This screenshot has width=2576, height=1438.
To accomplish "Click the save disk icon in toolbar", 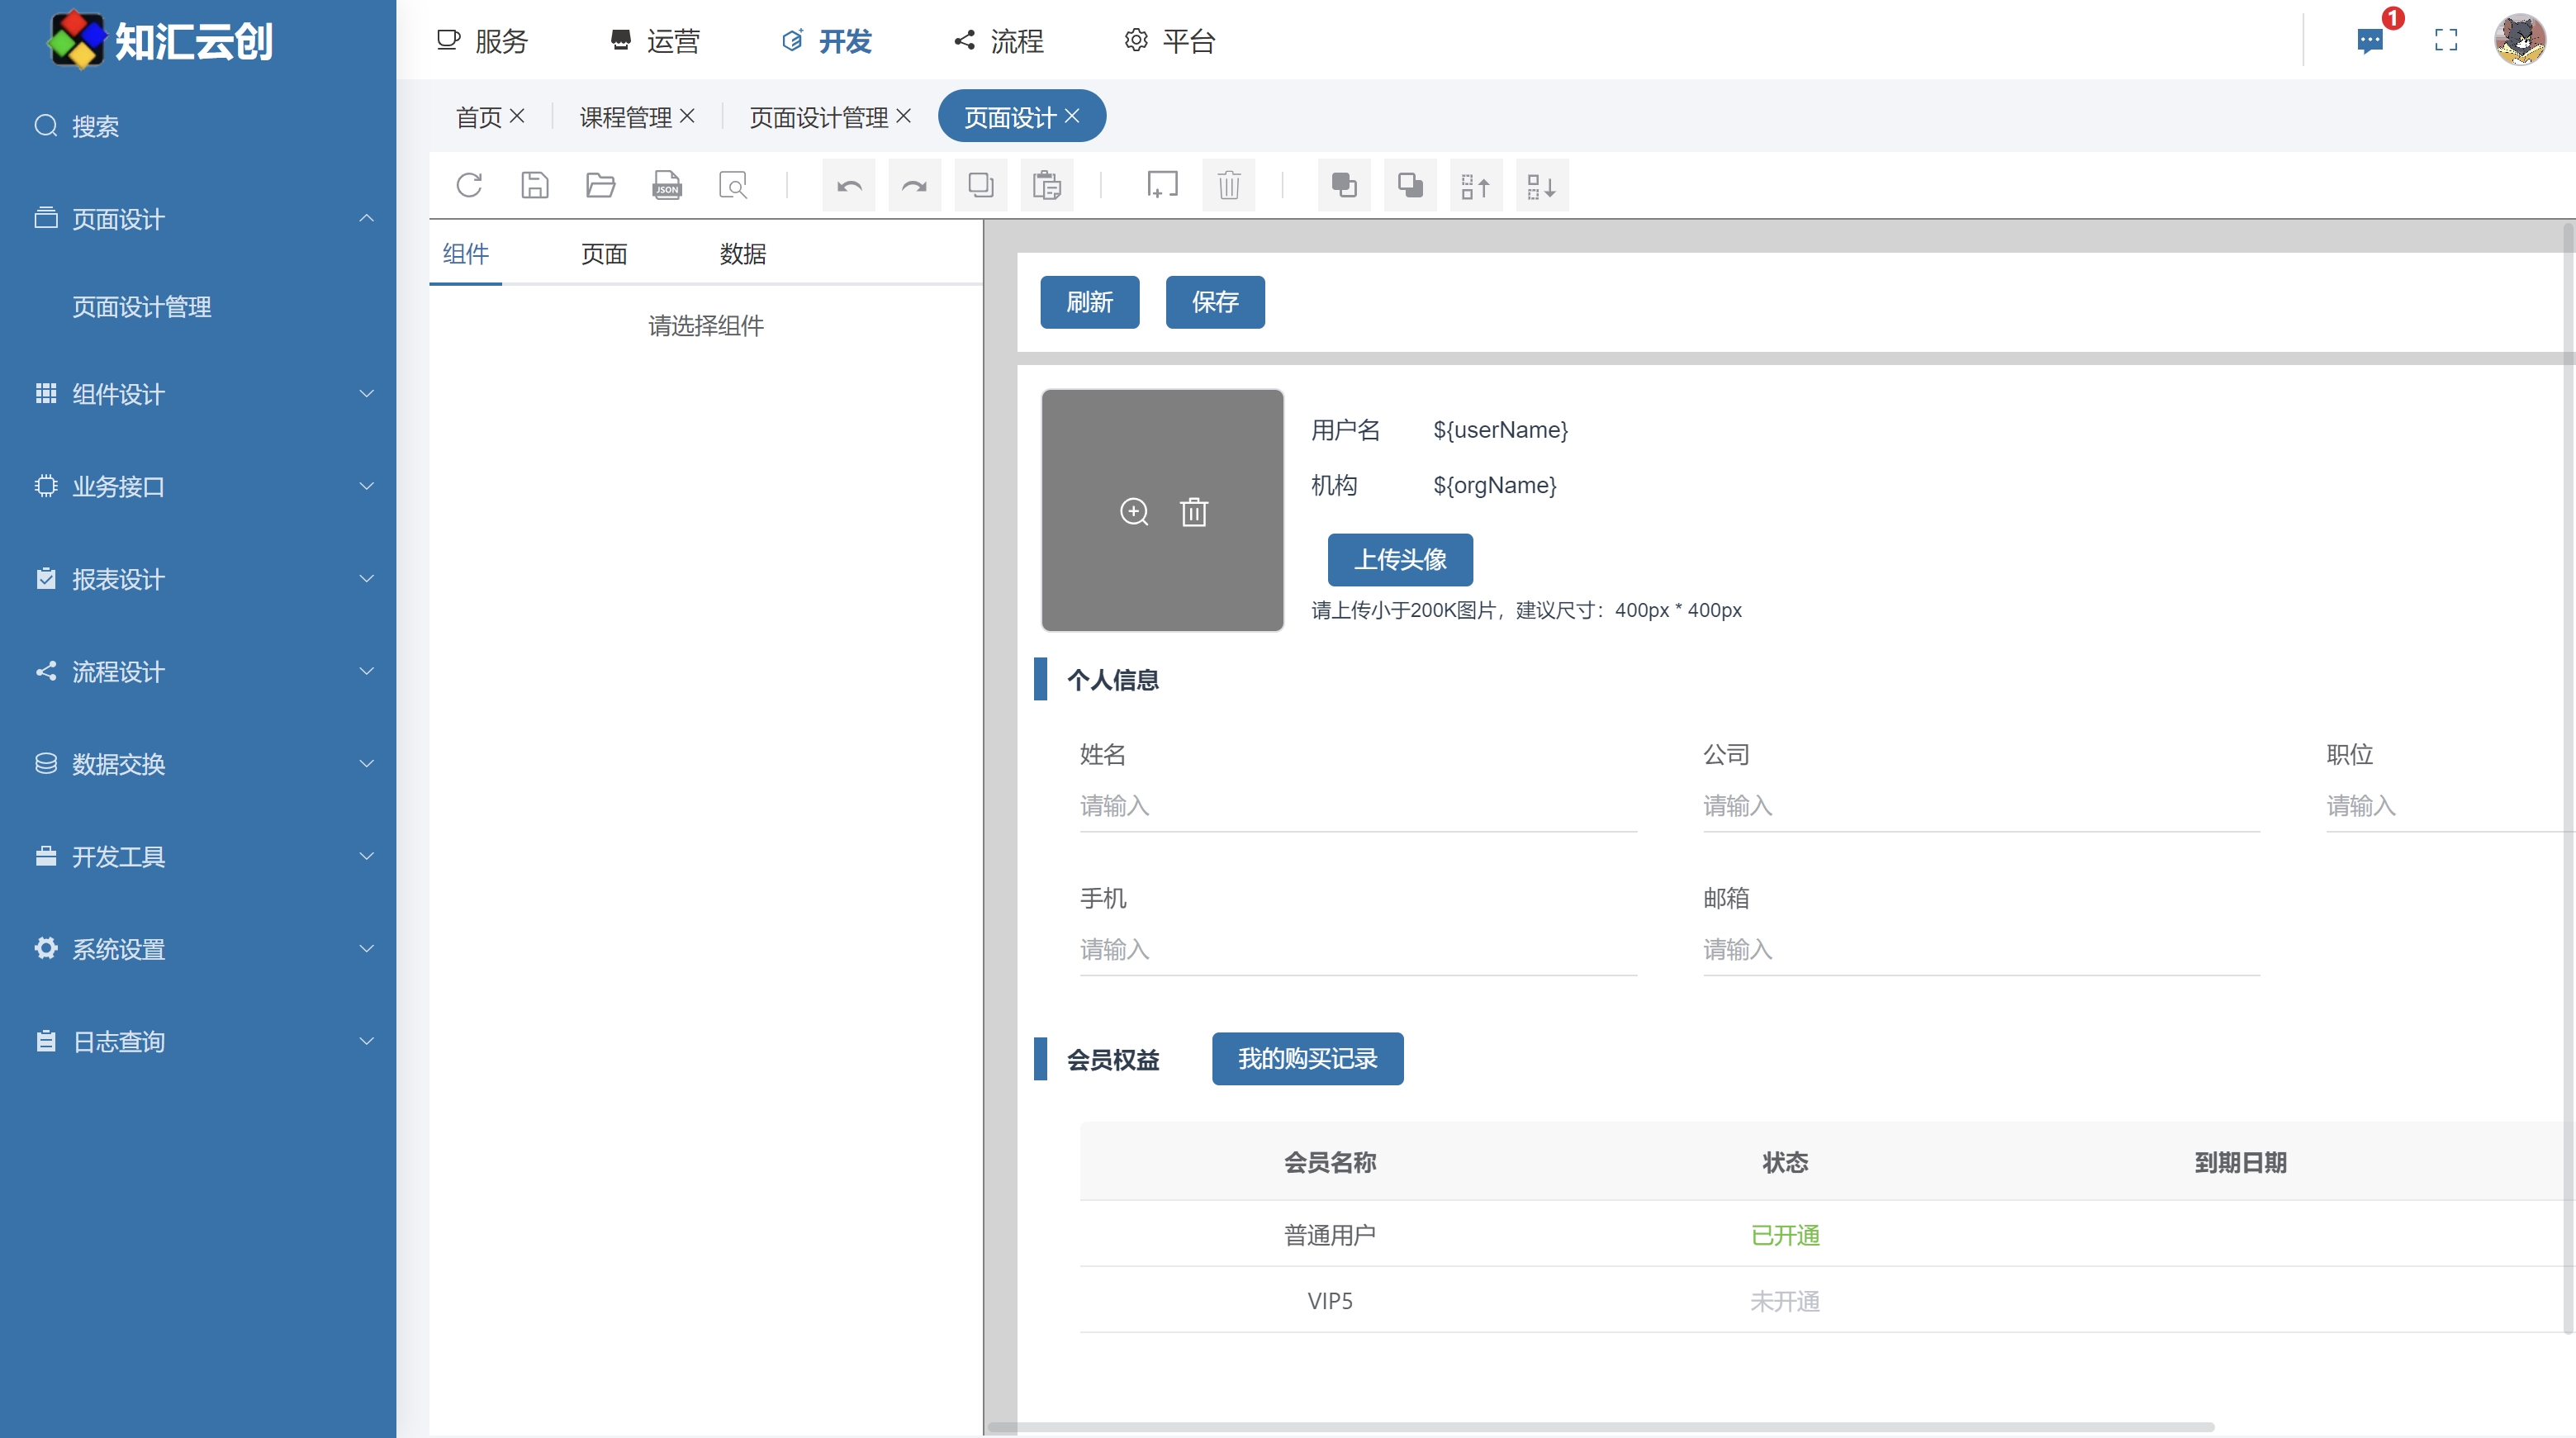I will coord(535,185).
